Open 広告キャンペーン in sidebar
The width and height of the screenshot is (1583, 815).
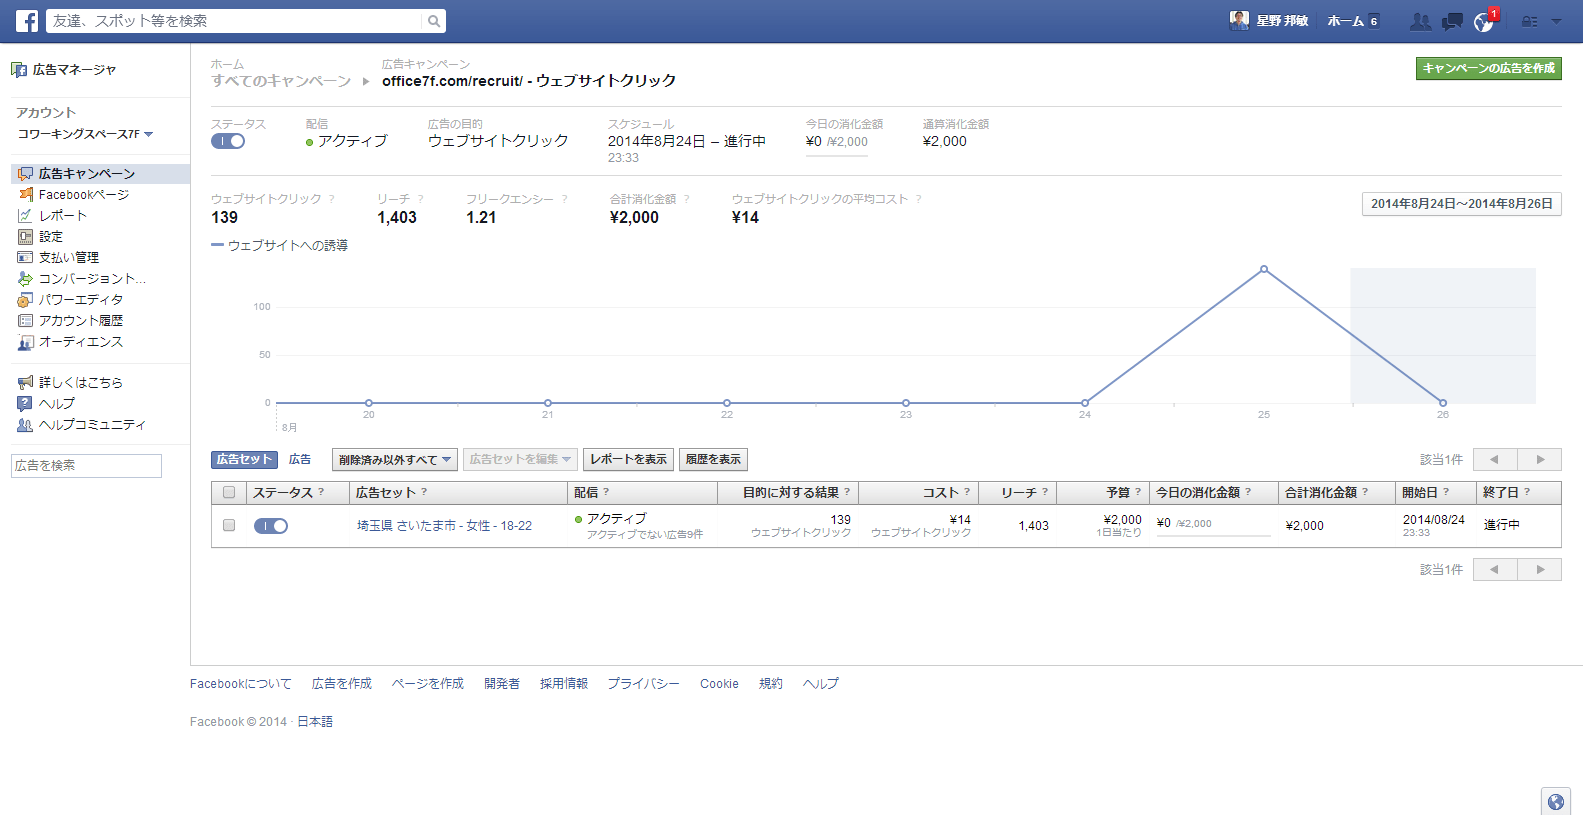(87, 174)
